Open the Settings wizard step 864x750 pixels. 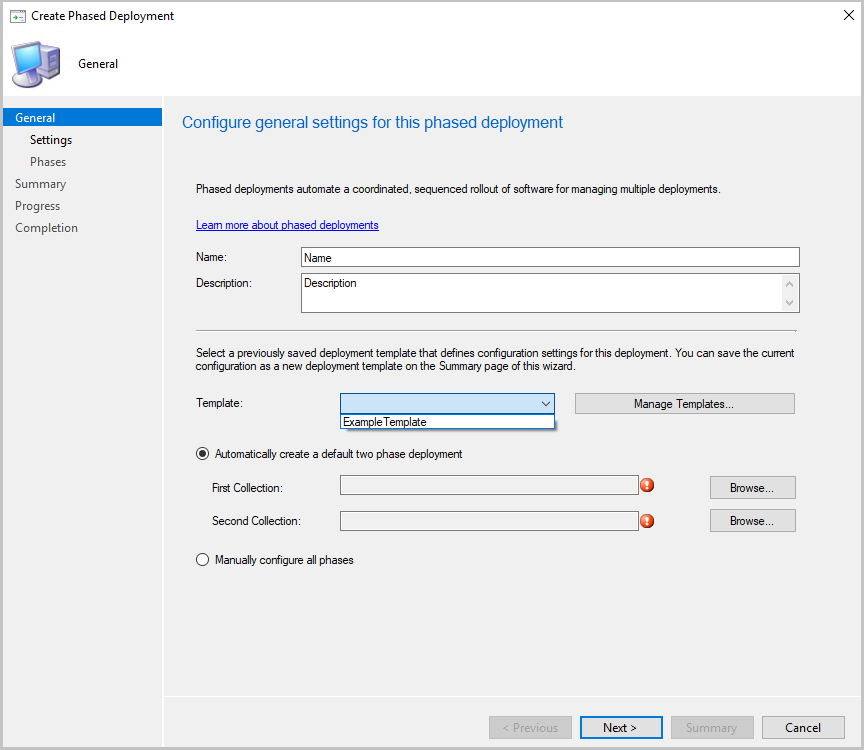coord(51,140)
